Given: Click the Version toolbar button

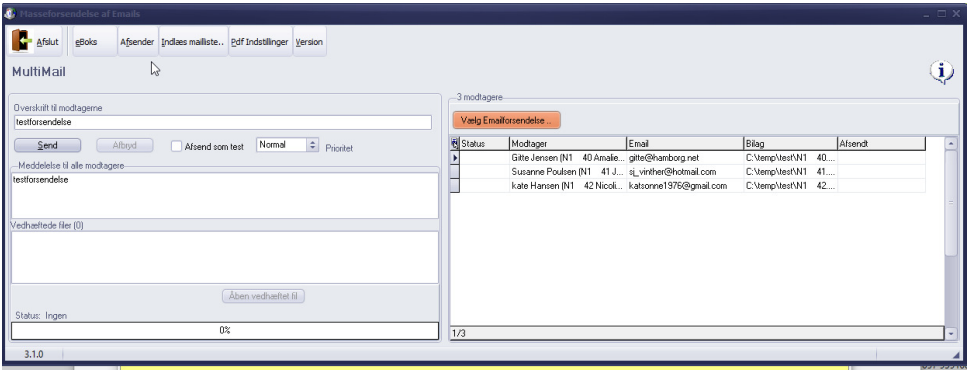Looking at the screenshot, I should [x=309, y=42].
